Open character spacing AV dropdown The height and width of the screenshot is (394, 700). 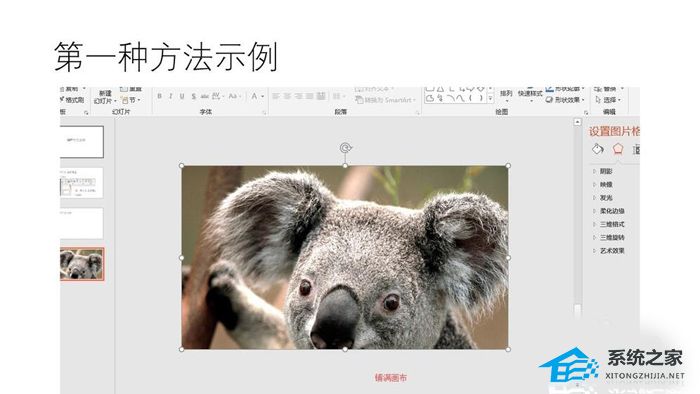pos(217,96)
